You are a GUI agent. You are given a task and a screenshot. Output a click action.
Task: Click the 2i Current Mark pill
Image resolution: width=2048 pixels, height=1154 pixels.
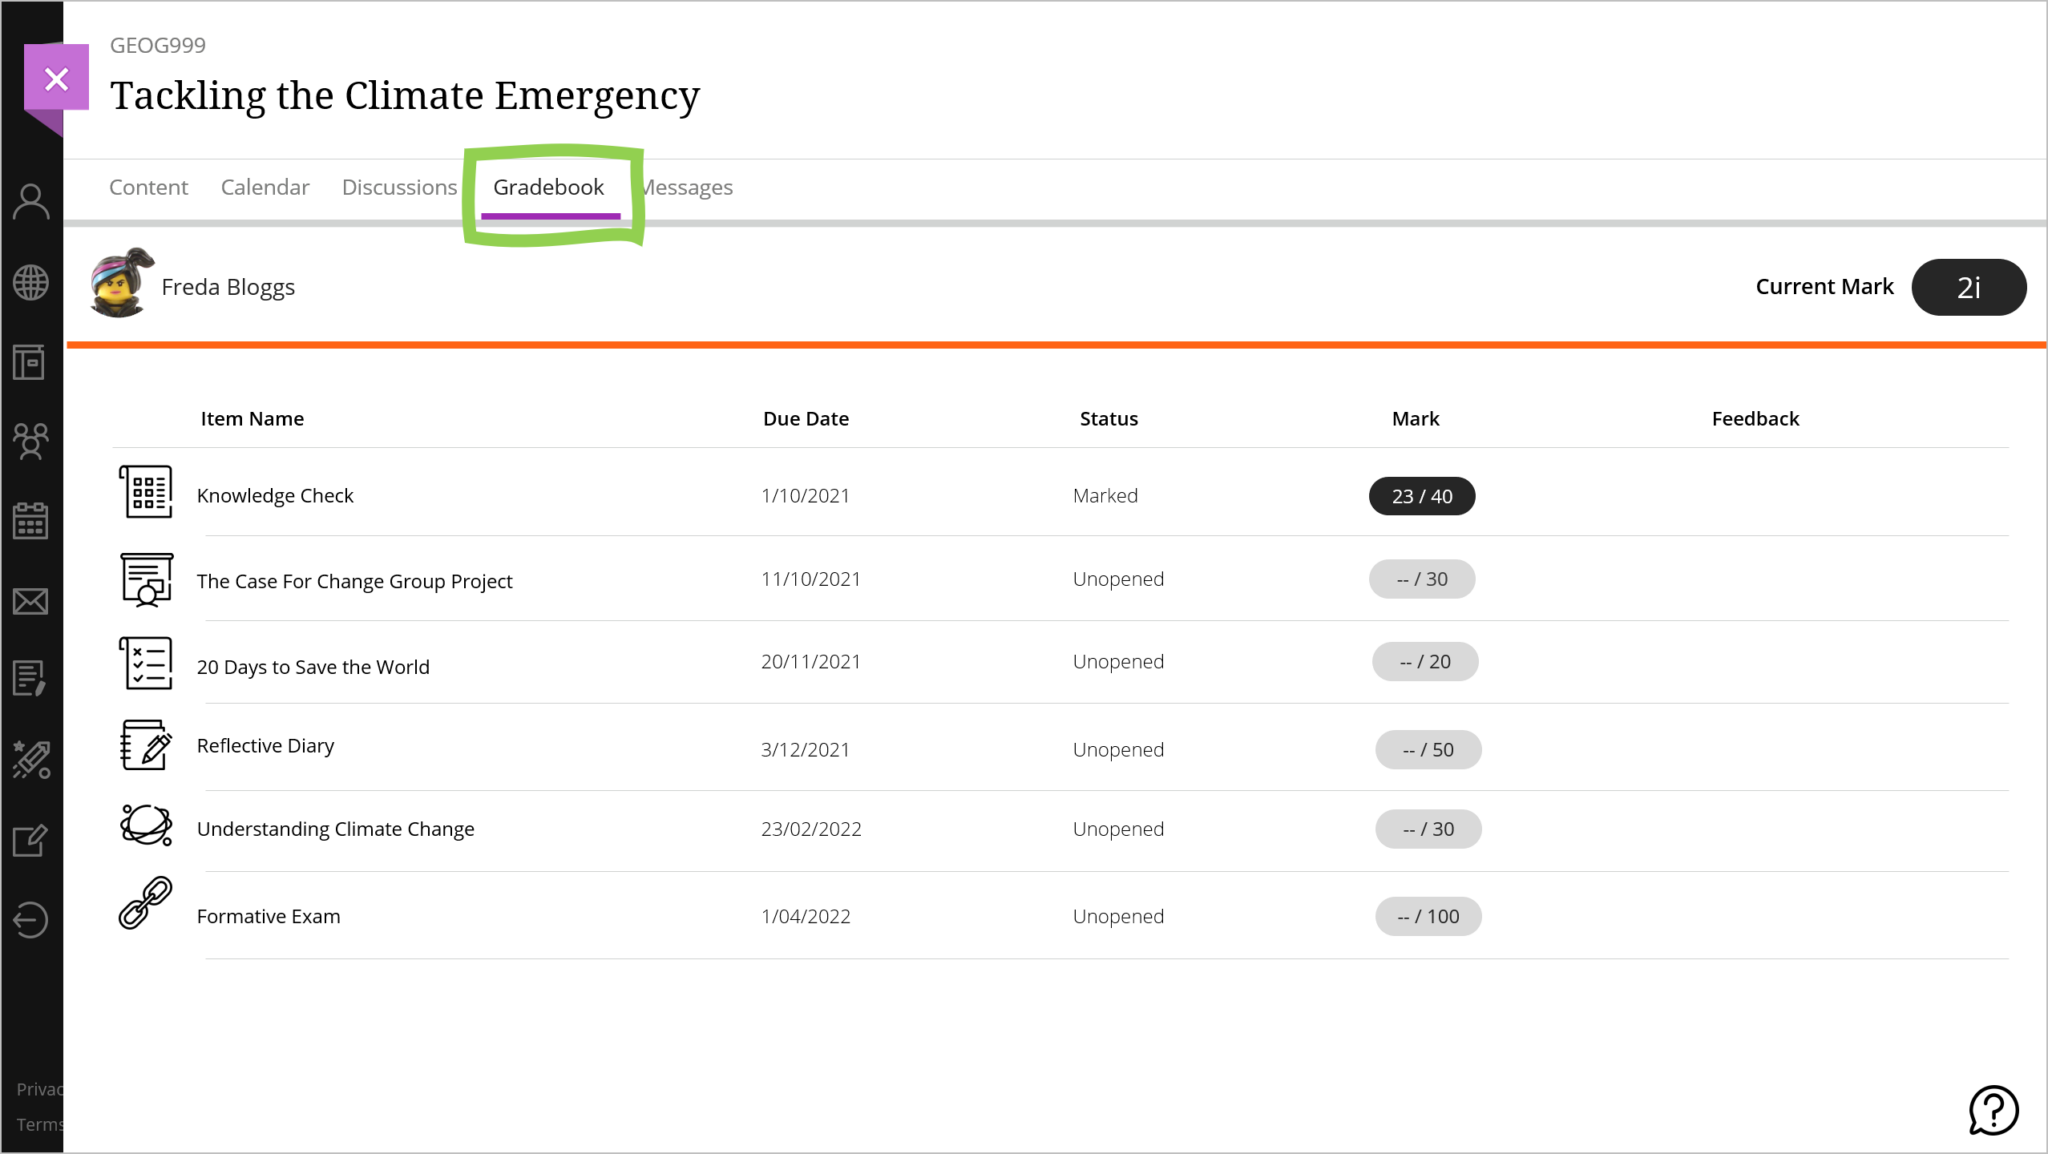coord(1968,288)
